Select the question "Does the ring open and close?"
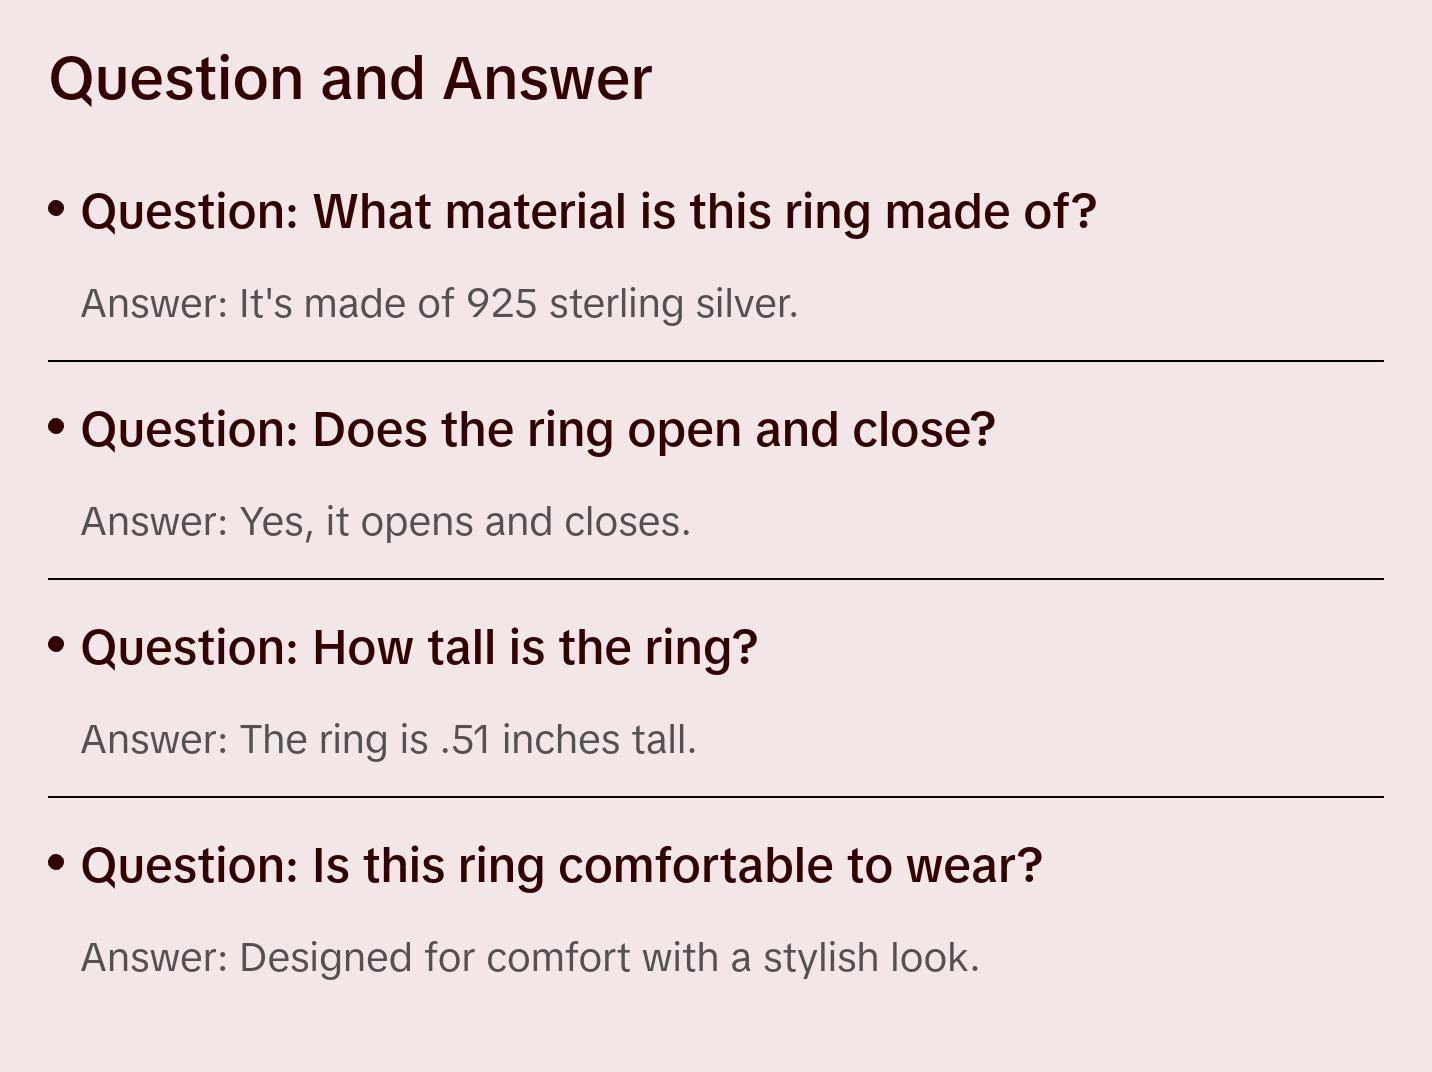1432x1072 pixels. [x=538, y=430]
